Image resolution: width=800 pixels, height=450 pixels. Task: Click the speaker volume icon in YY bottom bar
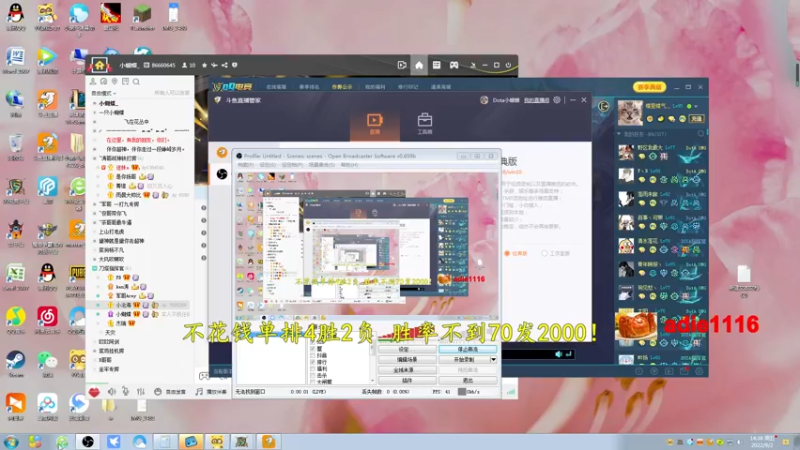[112, 392]
